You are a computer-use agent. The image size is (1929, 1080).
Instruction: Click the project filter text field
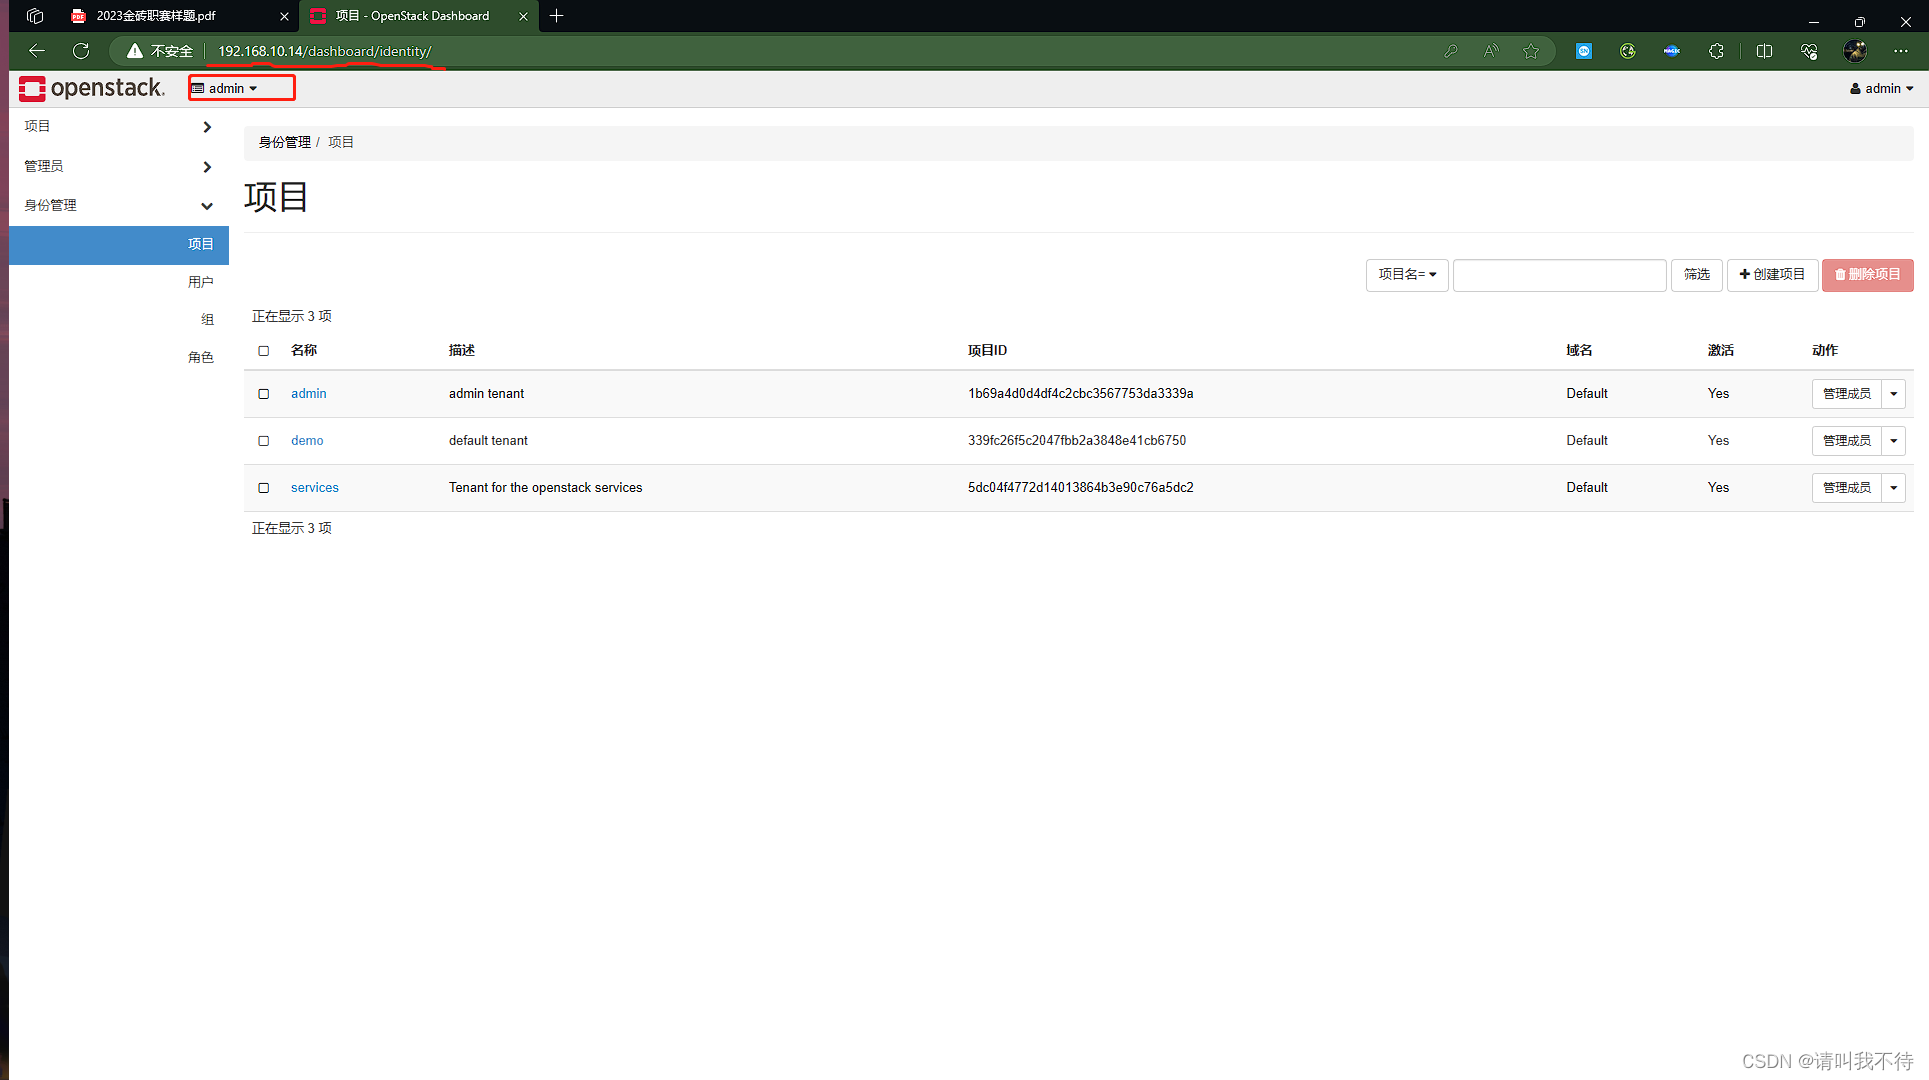click(1558, 275)
